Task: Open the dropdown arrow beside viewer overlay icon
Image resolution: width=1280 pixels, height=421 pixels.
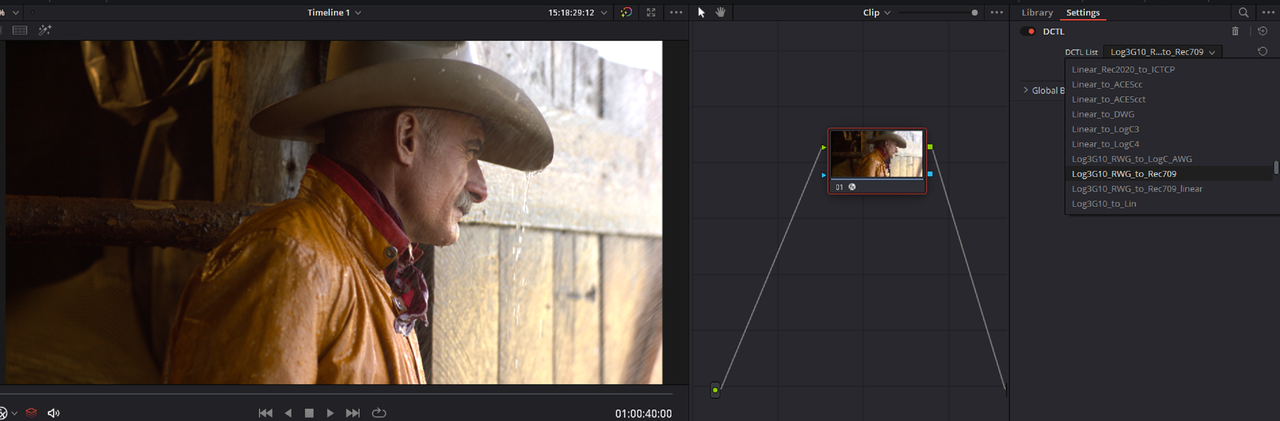Action: pyautogui.click(x=15, y=412)
